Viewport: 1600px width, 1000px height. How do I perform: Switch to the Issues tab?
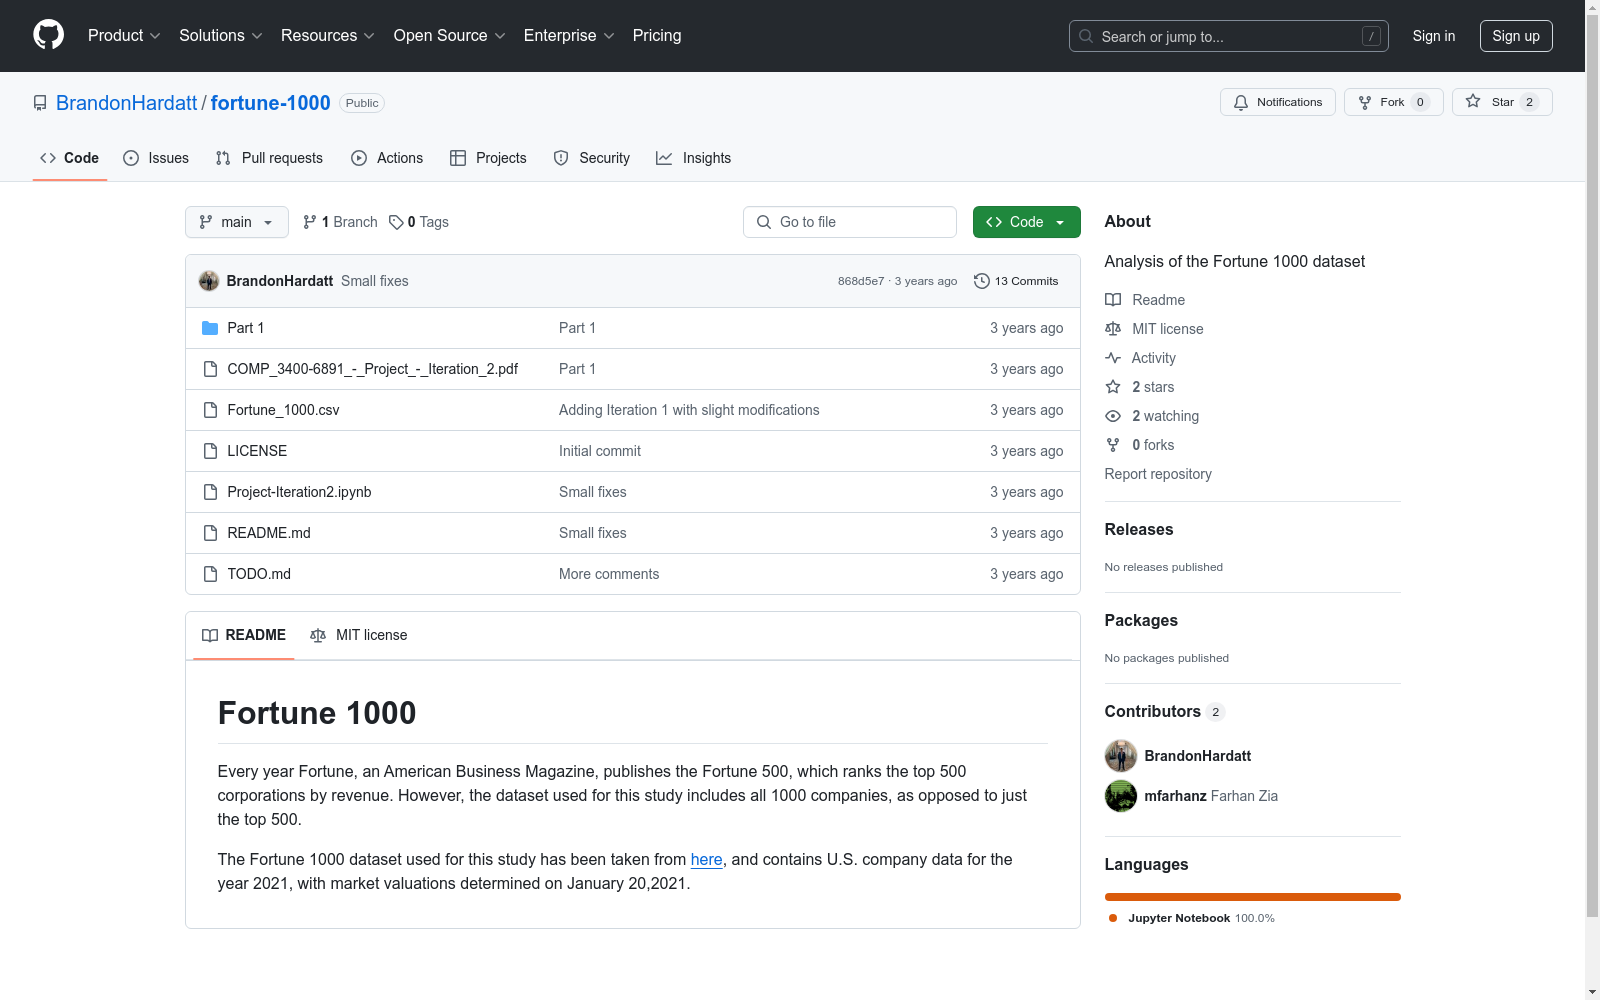(x=156, y=158)
